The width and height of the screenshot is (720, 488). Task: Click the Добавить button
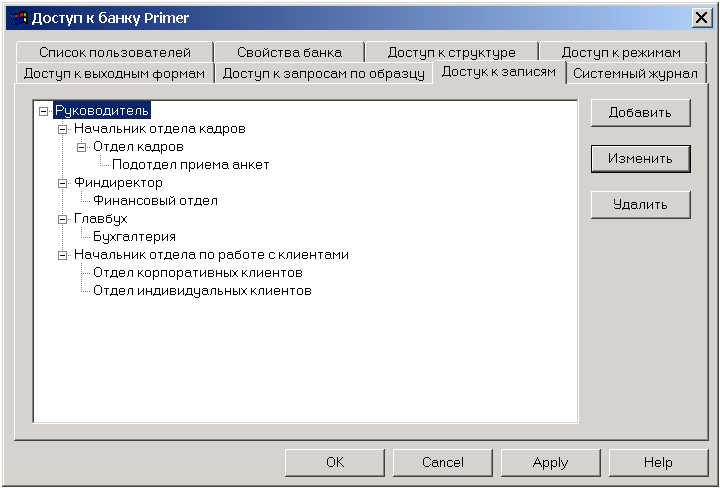click(641, 112)
